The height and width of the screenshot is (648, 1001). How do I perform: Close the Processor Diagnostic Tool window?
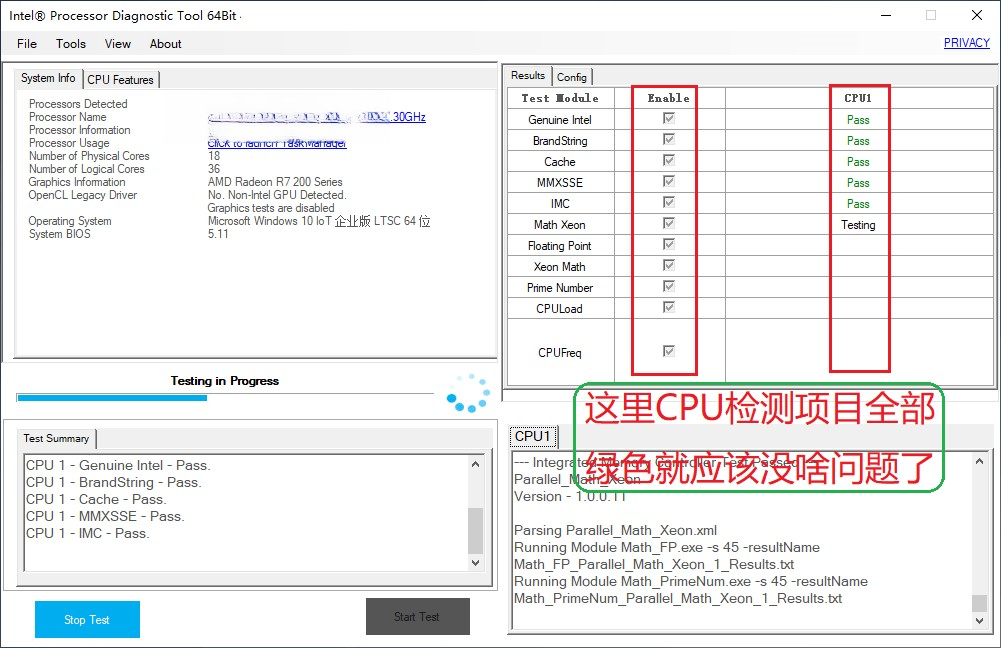point(977,15)
